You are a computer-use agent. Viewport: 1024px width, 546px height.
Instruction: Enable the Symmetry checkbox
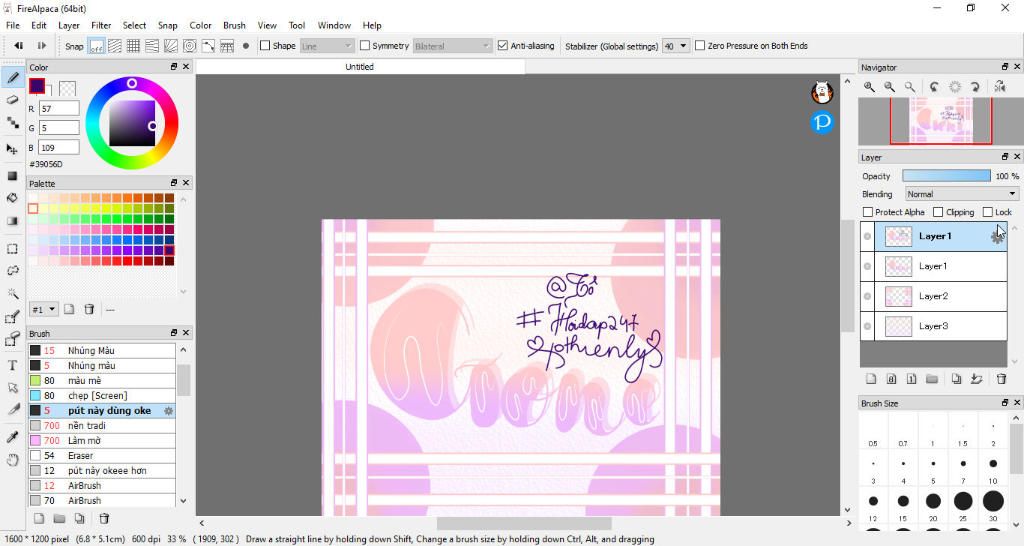[x=365, y=46]
